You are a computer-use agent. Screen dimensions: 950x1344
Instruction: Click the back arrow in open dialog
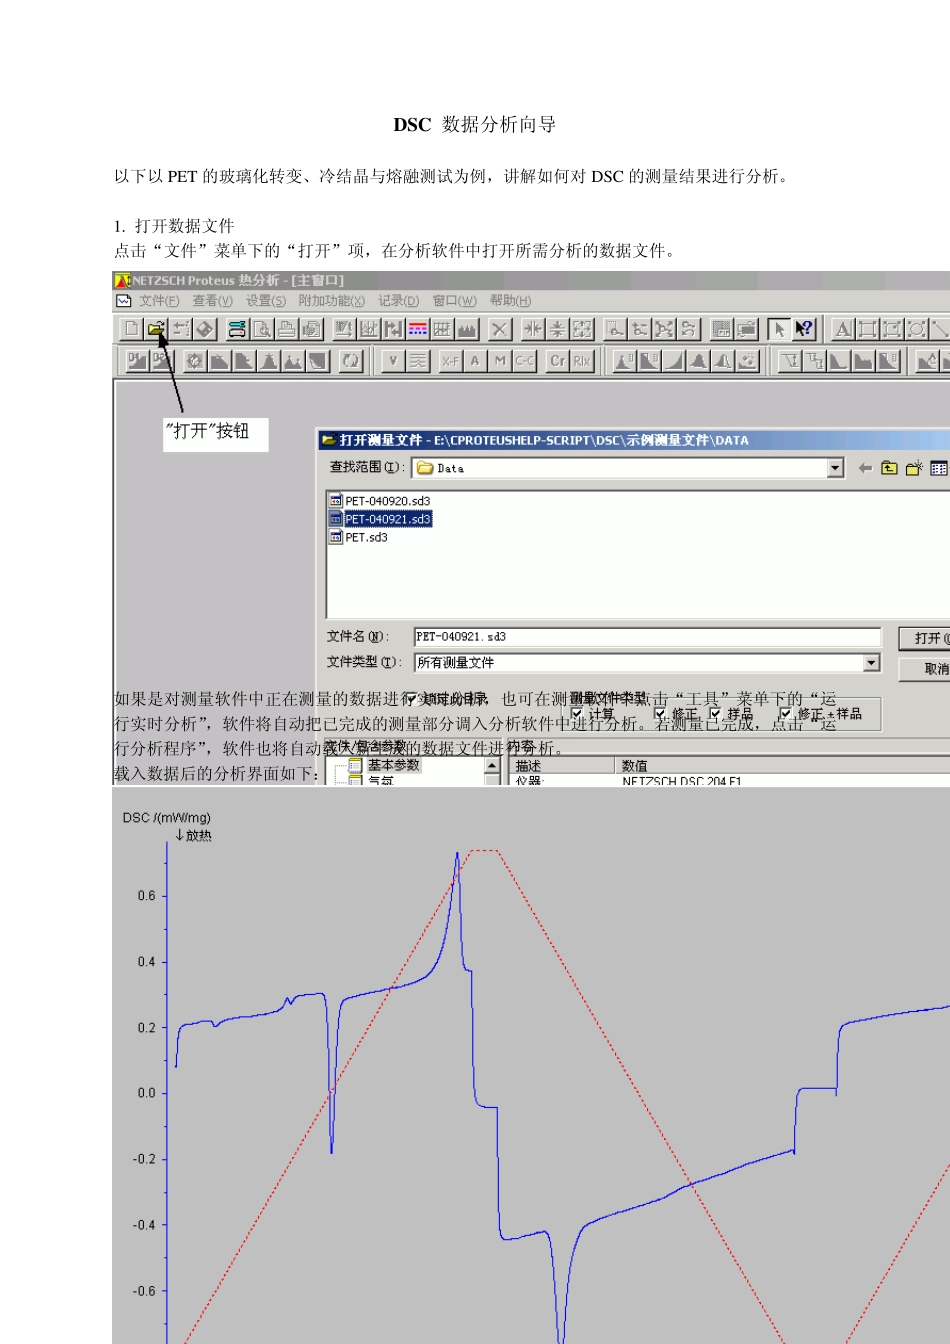click(865, 468)
